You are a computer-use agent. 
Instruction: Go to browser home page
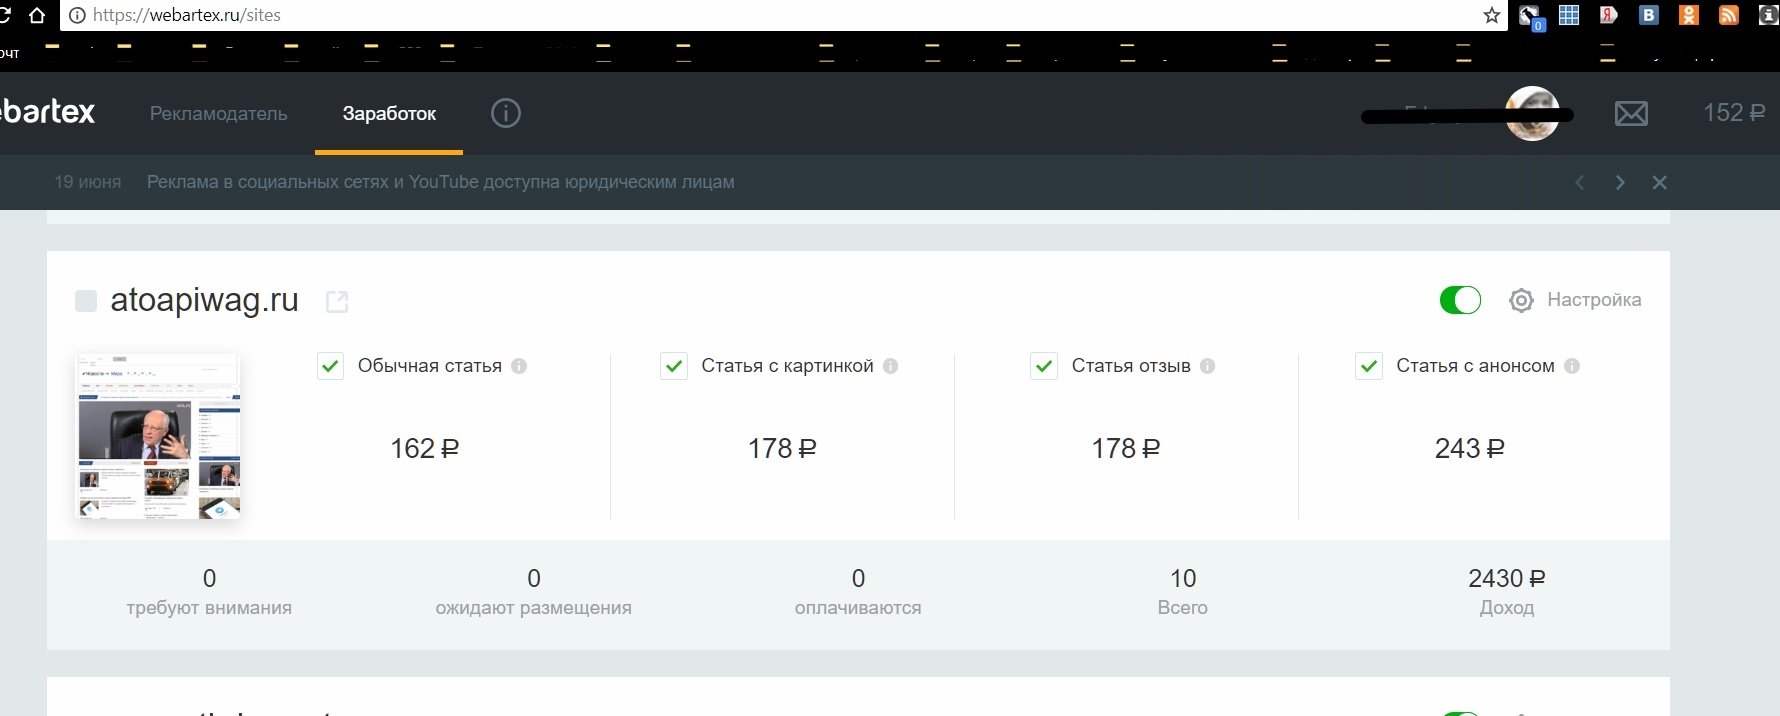(37, 15)
